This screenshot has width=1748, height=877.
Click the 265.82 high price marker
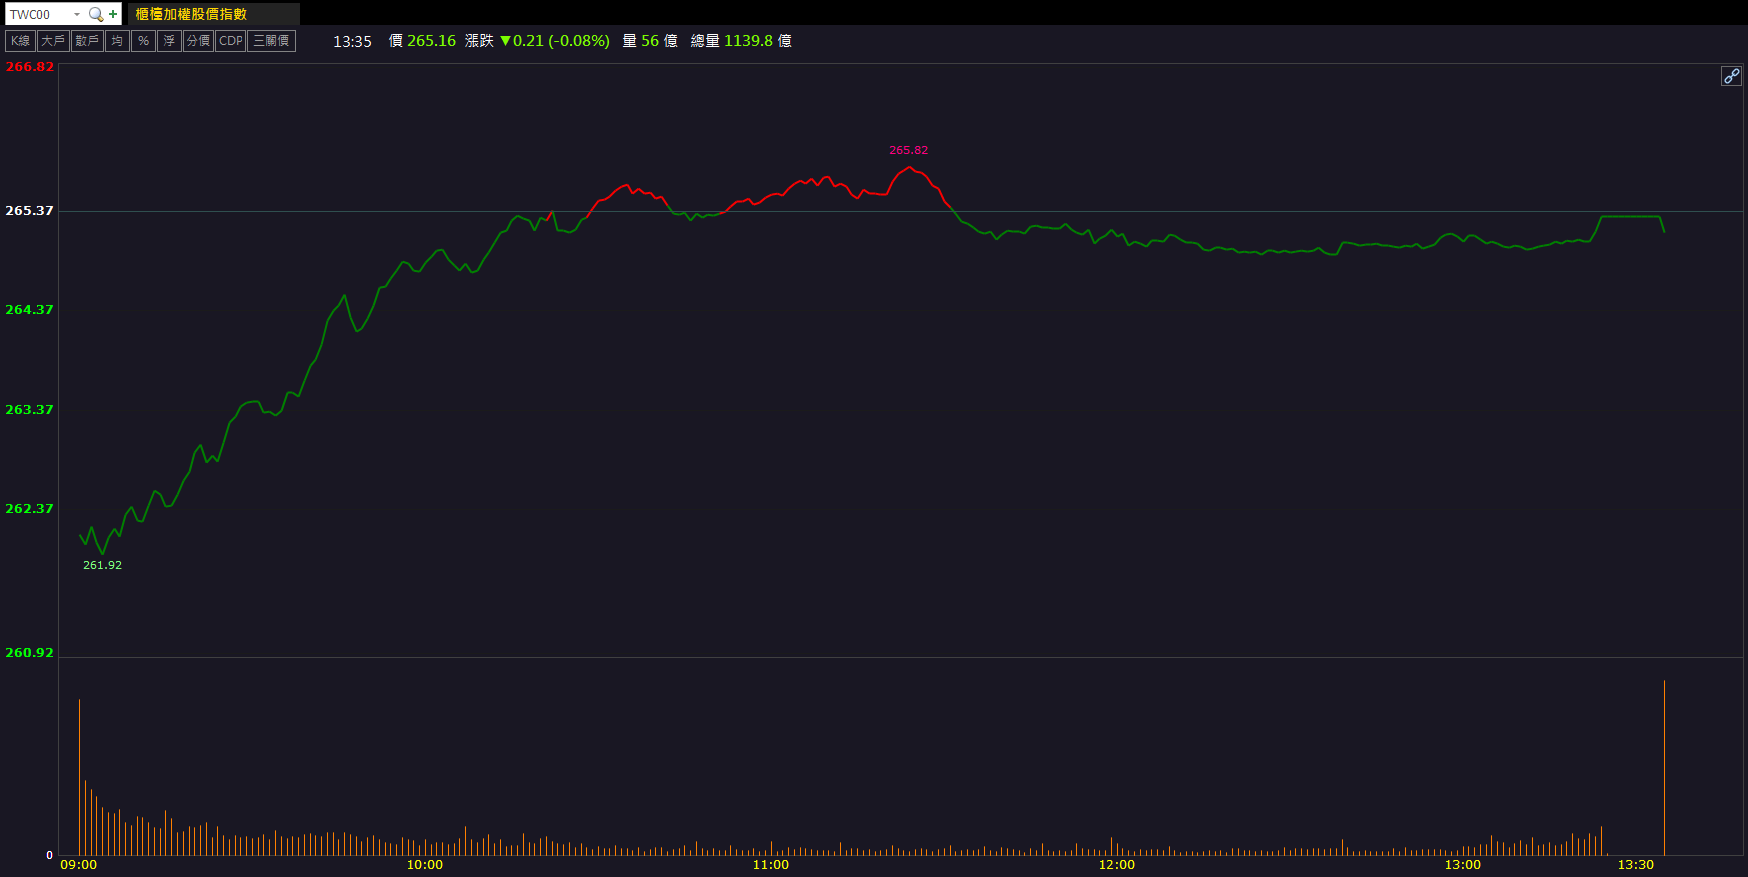coord(908,150)
